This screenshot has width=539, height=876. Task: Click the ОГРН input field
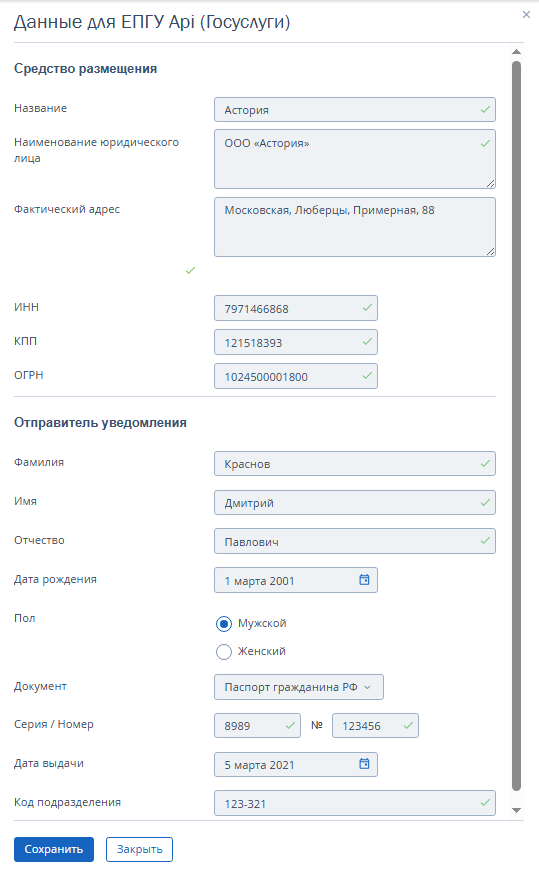coord(296,376)
